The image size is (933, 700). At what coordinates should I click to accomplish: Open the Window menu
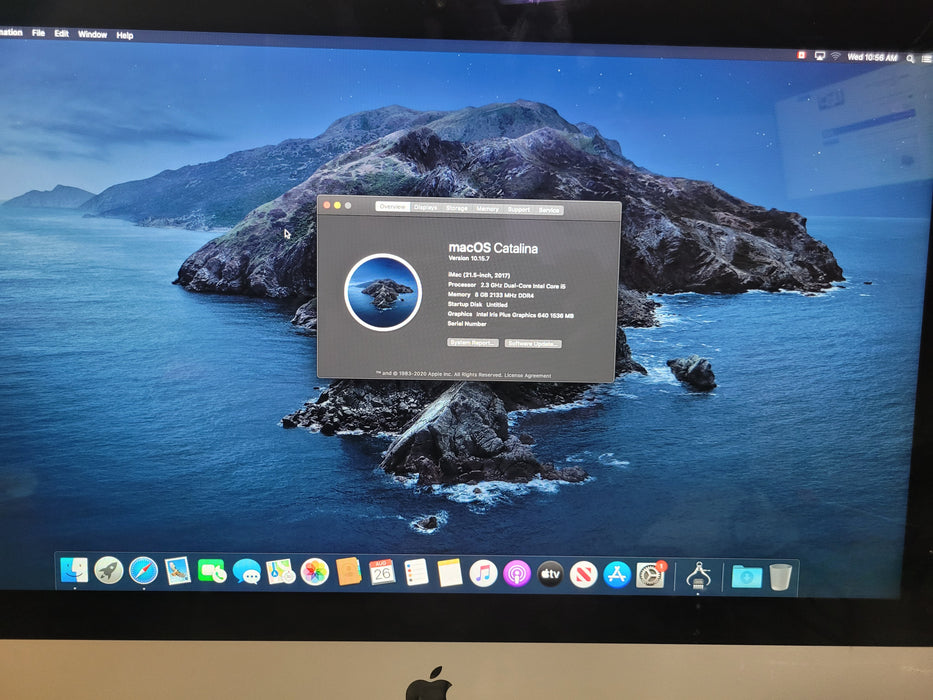point(93,35)
